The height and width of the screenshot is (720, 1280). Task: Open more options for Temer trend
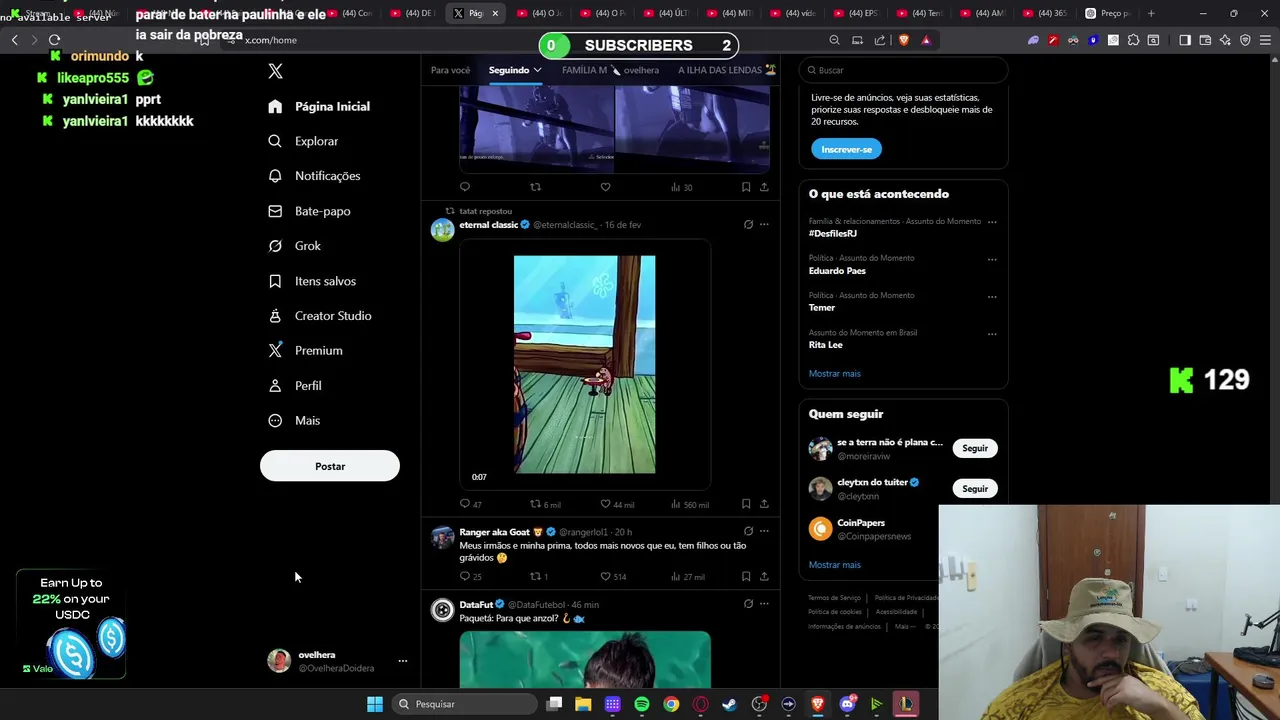click(992, 296)
